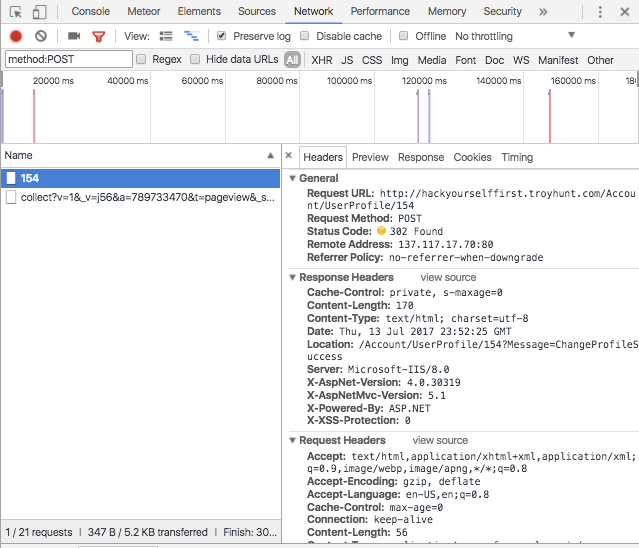This screenshot has height=548, width=639.
Task: Clear the network log
Action: pos(41,36)
